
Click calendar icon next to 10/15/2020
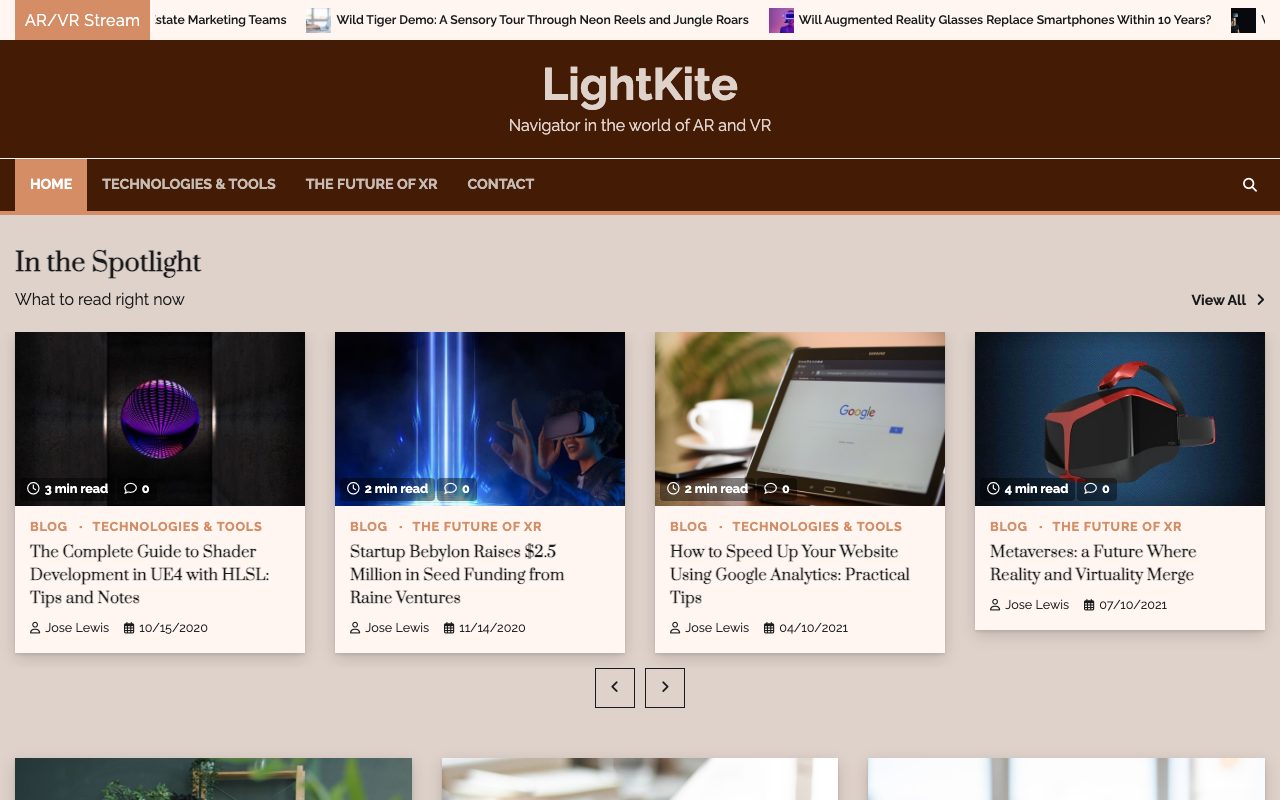coord(129,628)
